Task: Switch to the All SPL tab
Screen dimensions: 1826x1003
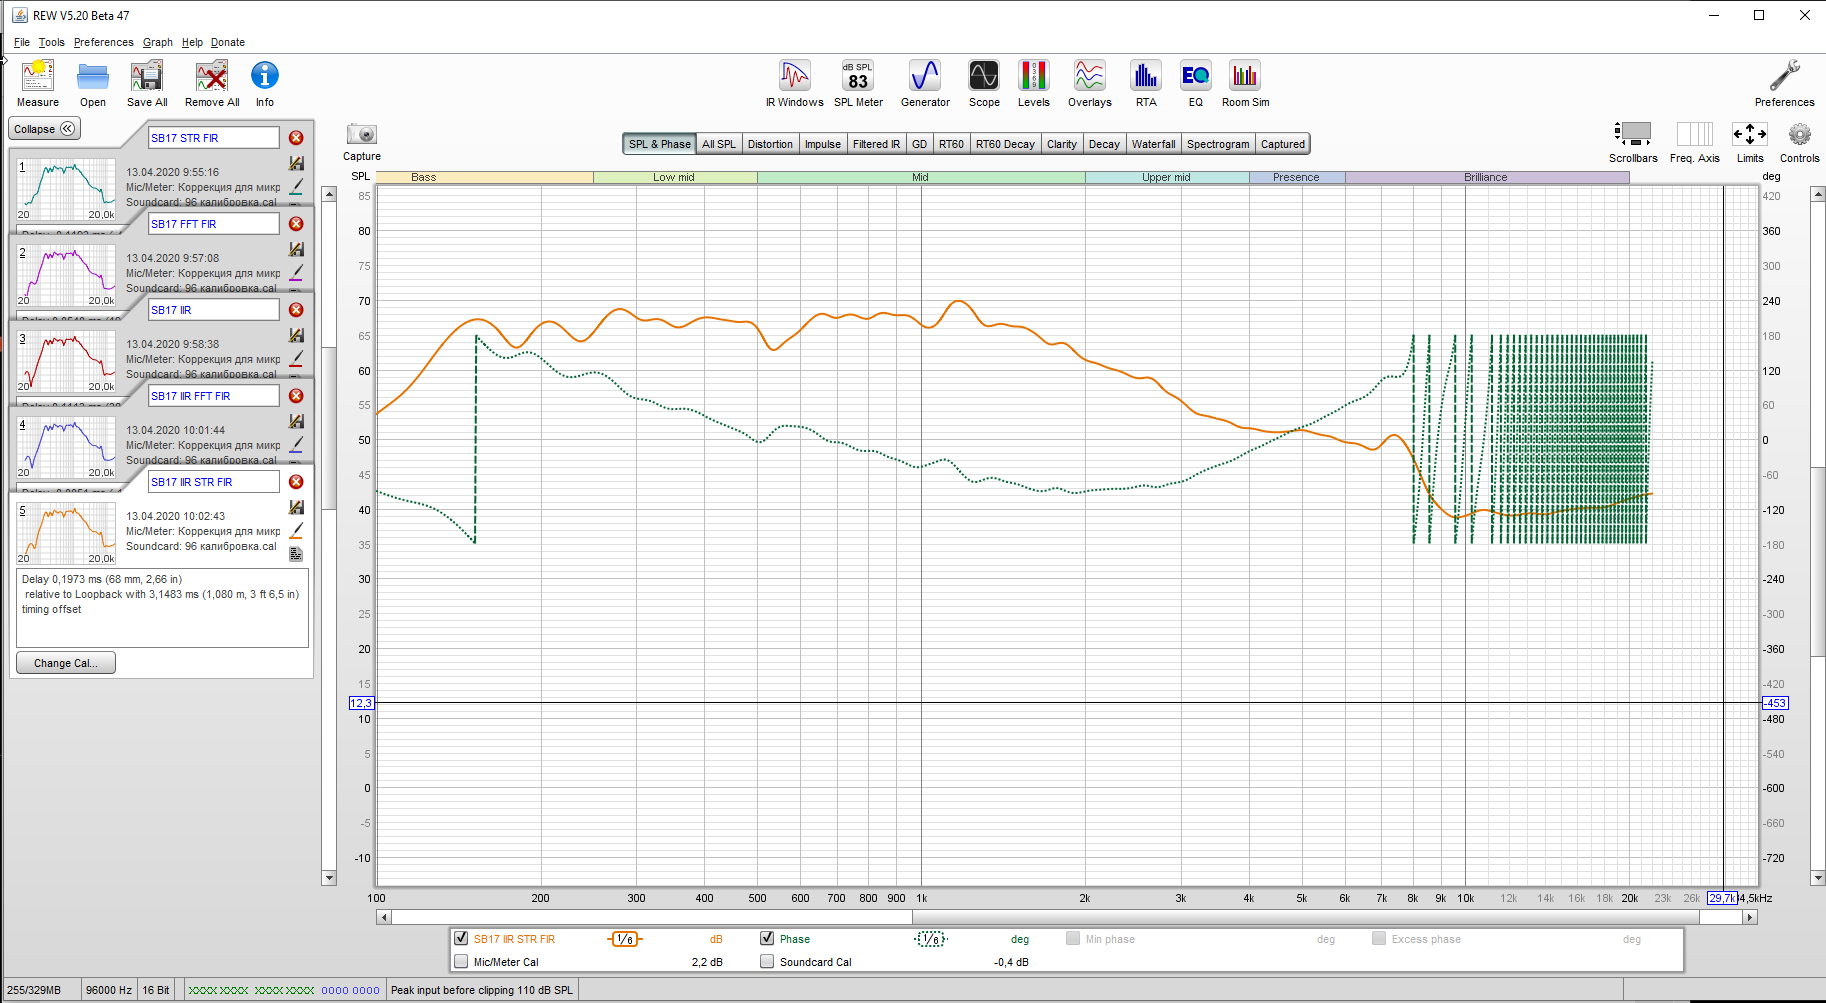Action: point(719,144)
